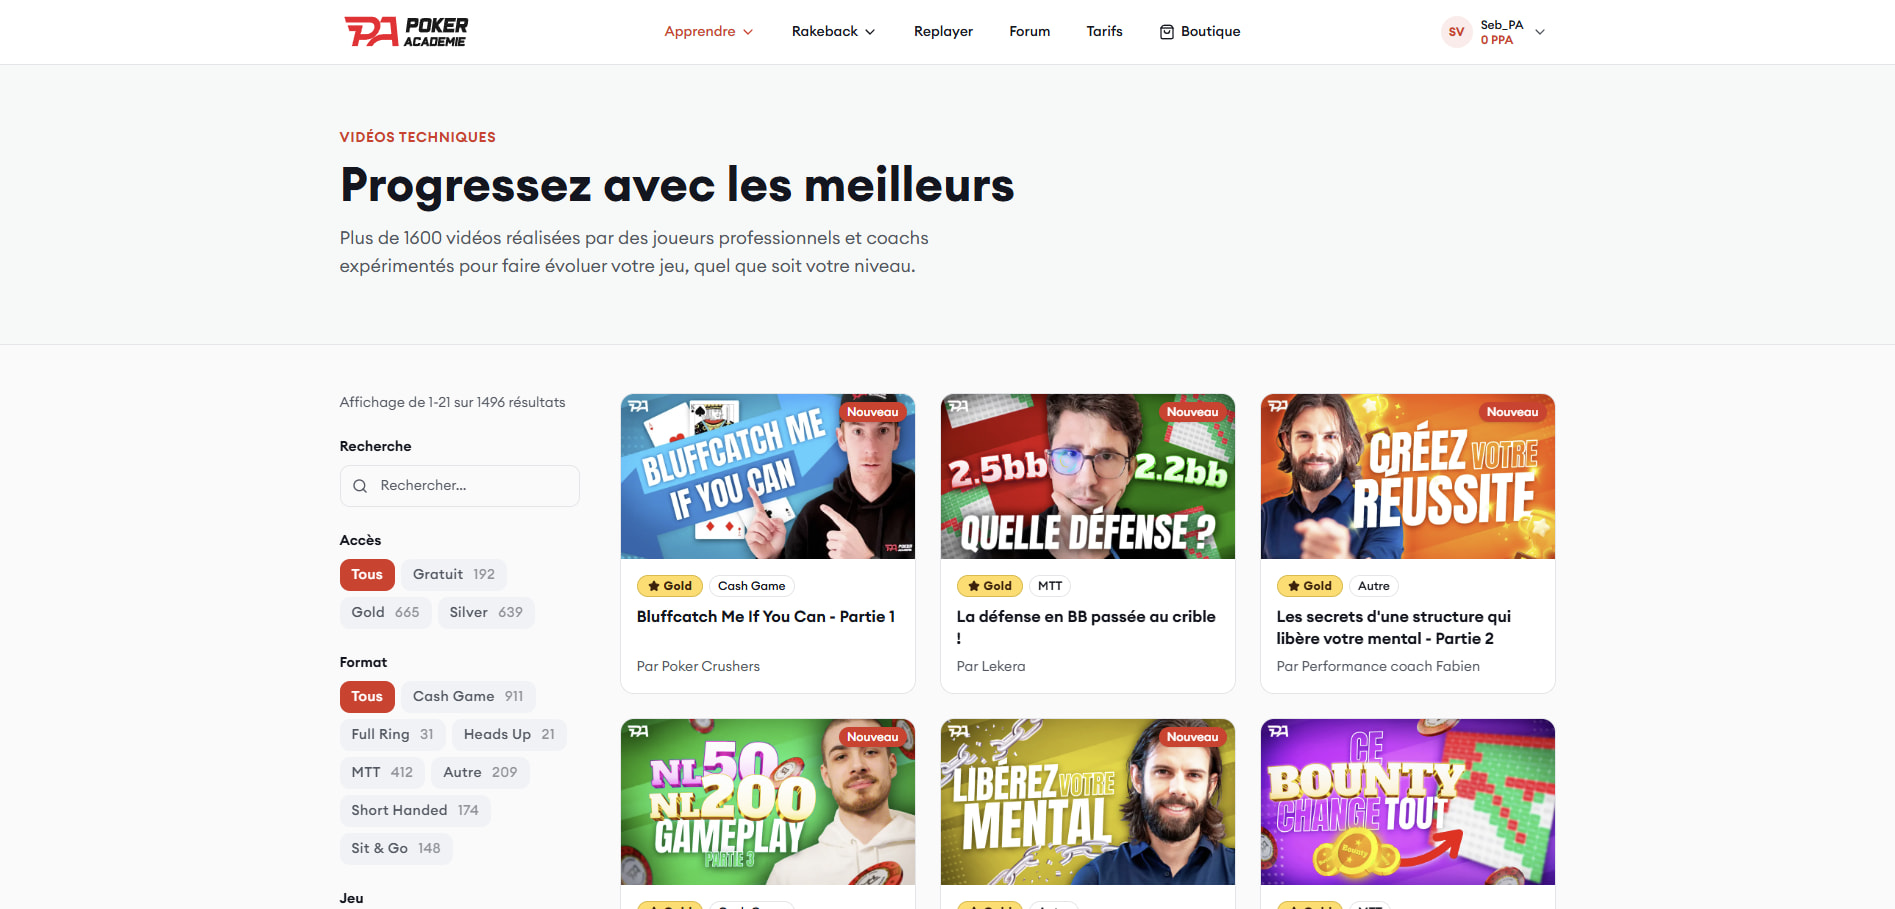Screen dimensions: 1895x909
Task: Enable the Silver access filter
Action: (486, 613)
